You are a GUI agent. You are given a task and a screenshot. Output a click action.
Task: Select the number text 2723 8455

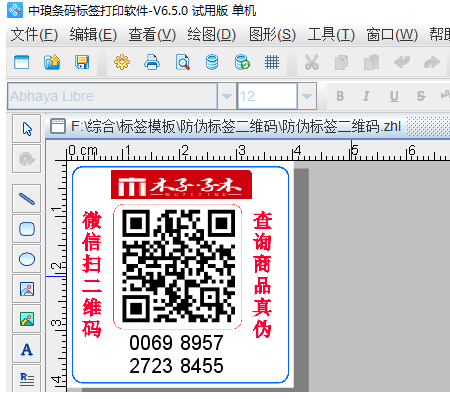[x=176, y=366]
